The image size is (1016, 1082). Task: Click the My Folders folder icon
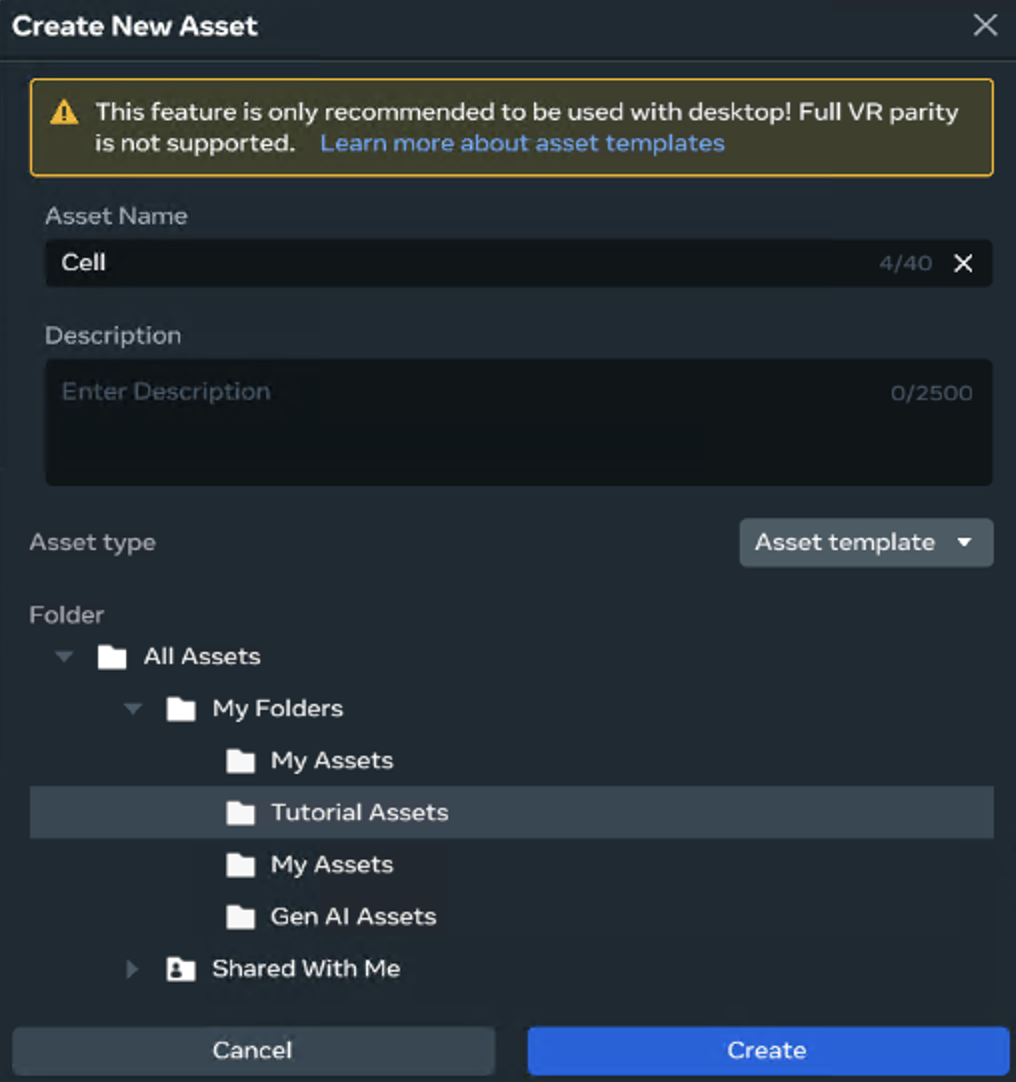coord(181,709)
